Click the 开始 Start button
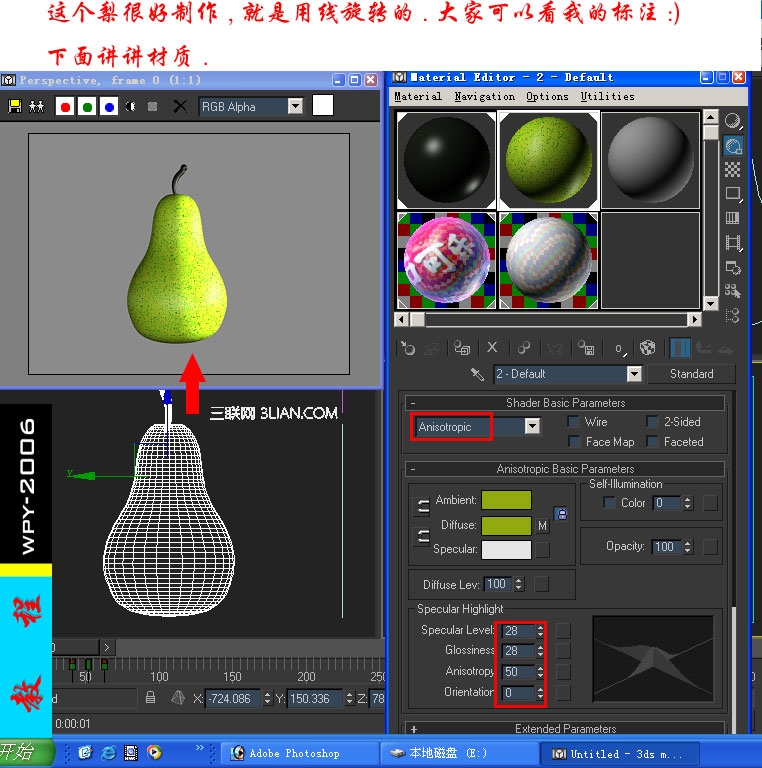 [x=26, y=752]
